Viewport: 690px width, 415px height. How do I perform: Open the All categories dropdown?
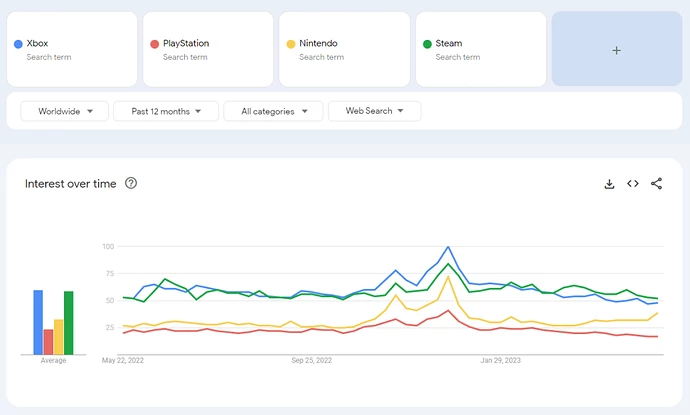pyautogui.click(x=273, y=111)
